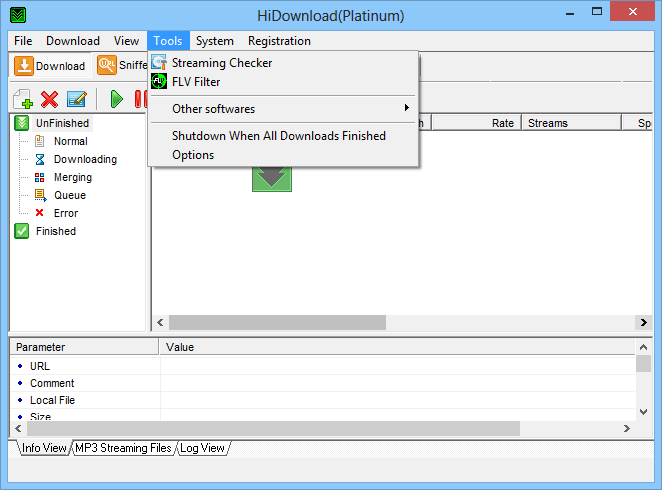662x490 pixels.
Task: Select the Queue tree item
Action: point(70,195)
